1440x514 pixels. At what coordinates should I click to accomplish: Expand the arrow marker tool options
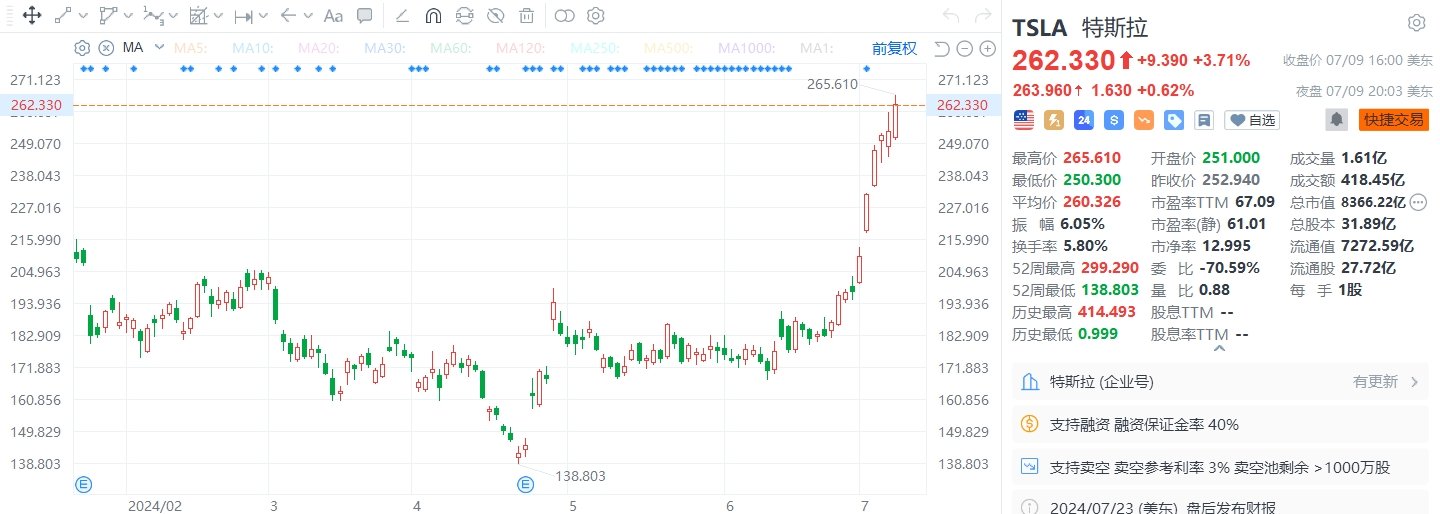point(307,16)
